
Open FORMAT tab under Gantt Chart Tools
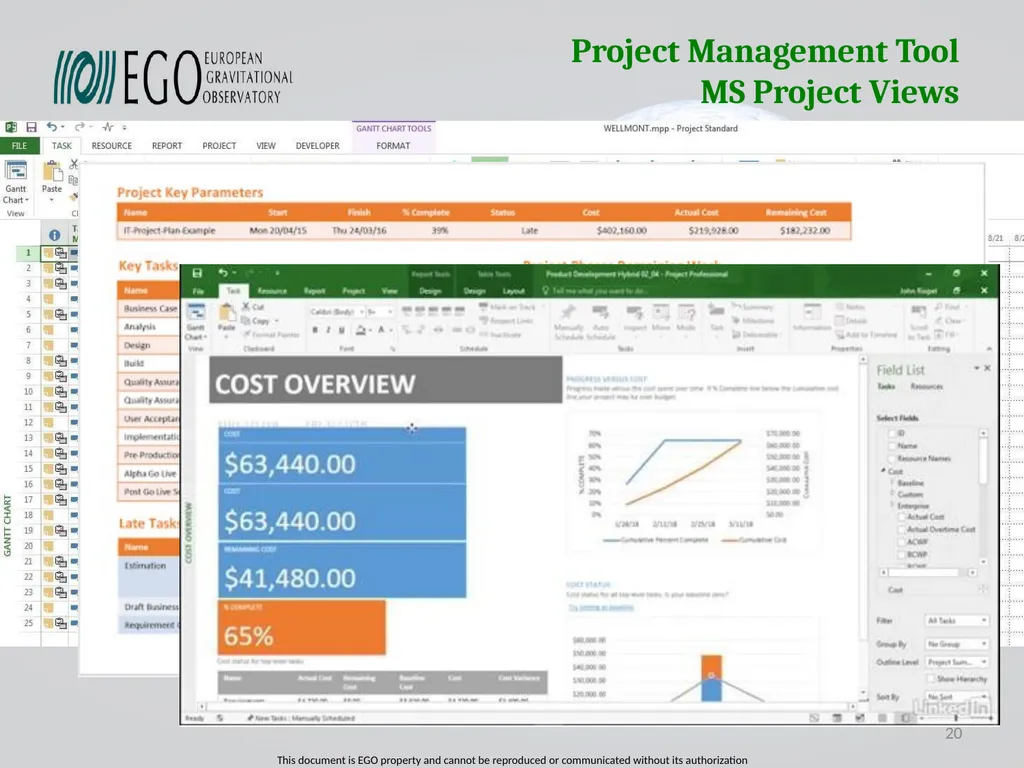(x=393, y=146)
